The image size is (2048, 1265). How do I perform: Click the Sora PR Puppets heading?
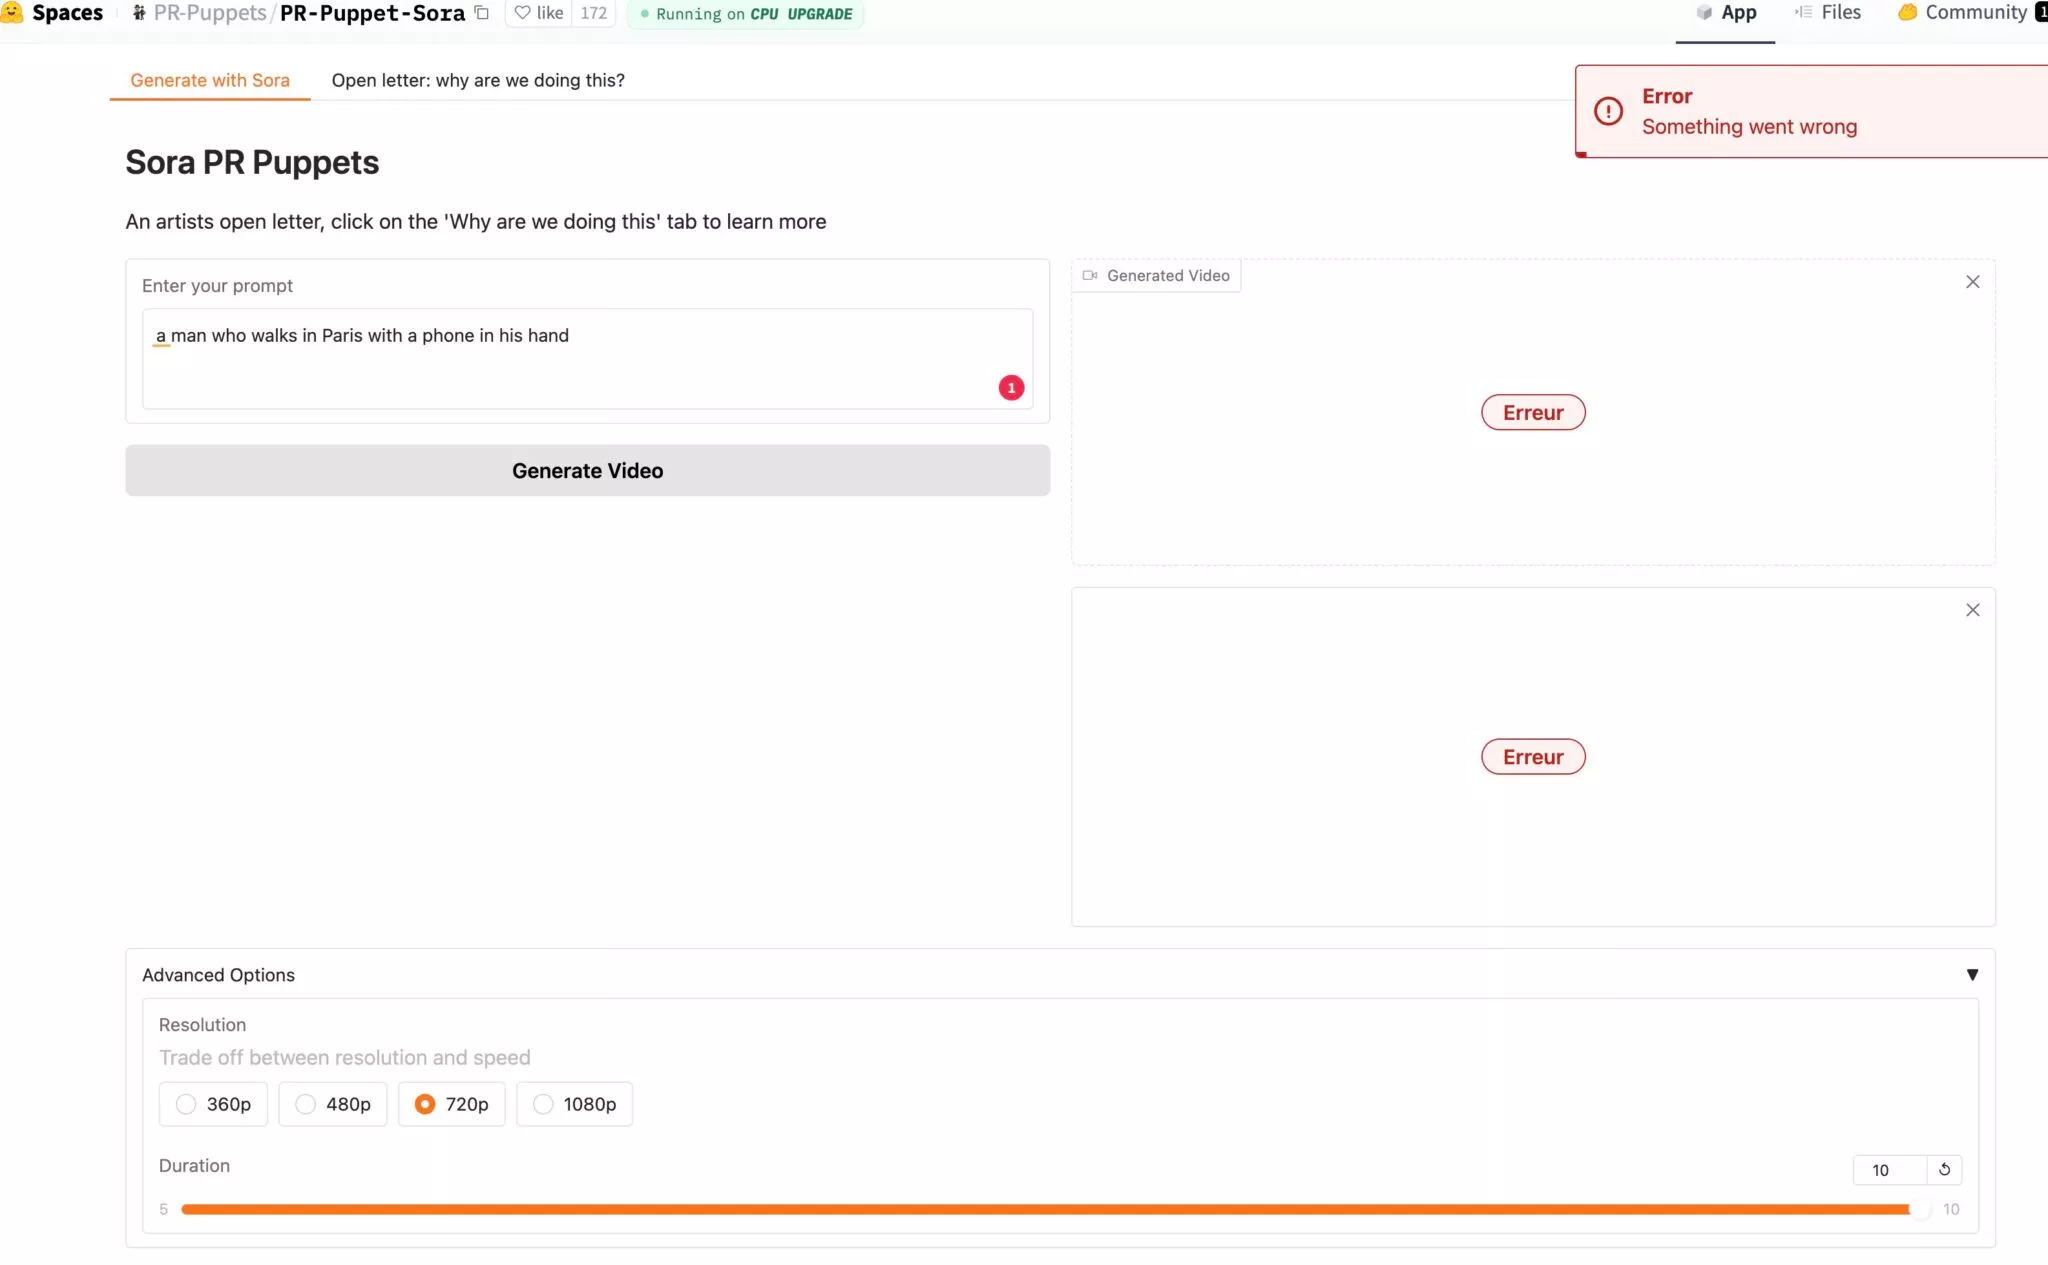252,162
